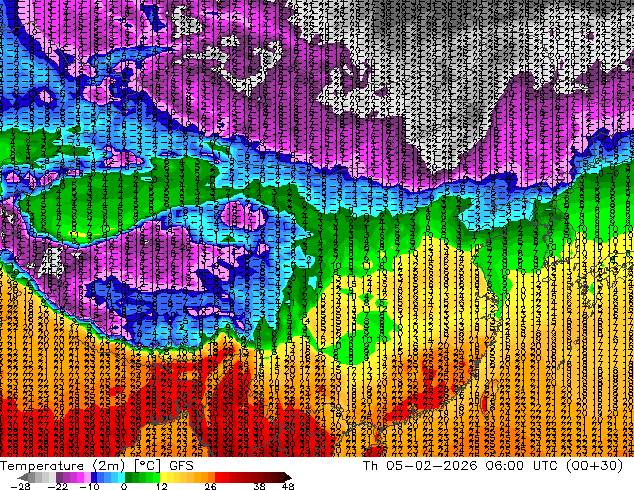Click the '48' legend value

tap(288, 486)
